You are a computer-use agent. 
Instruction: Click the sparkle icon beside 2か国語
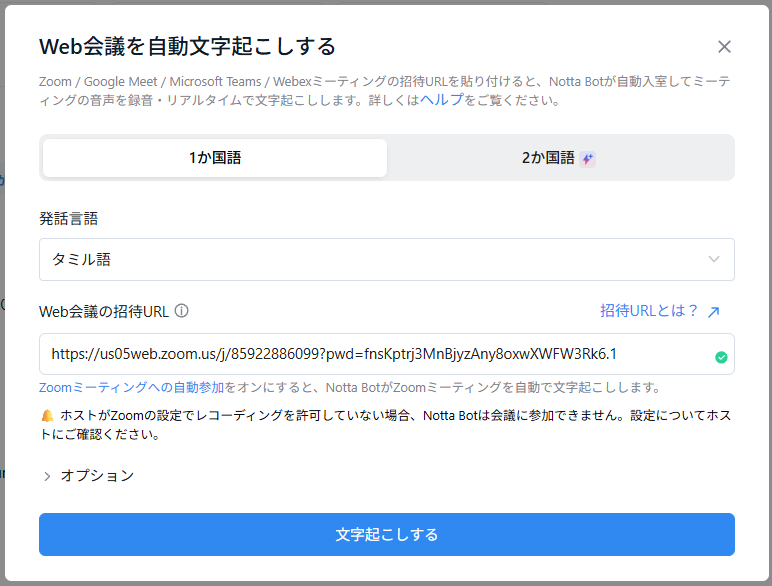pyautogui.click(x=588, y=159)
